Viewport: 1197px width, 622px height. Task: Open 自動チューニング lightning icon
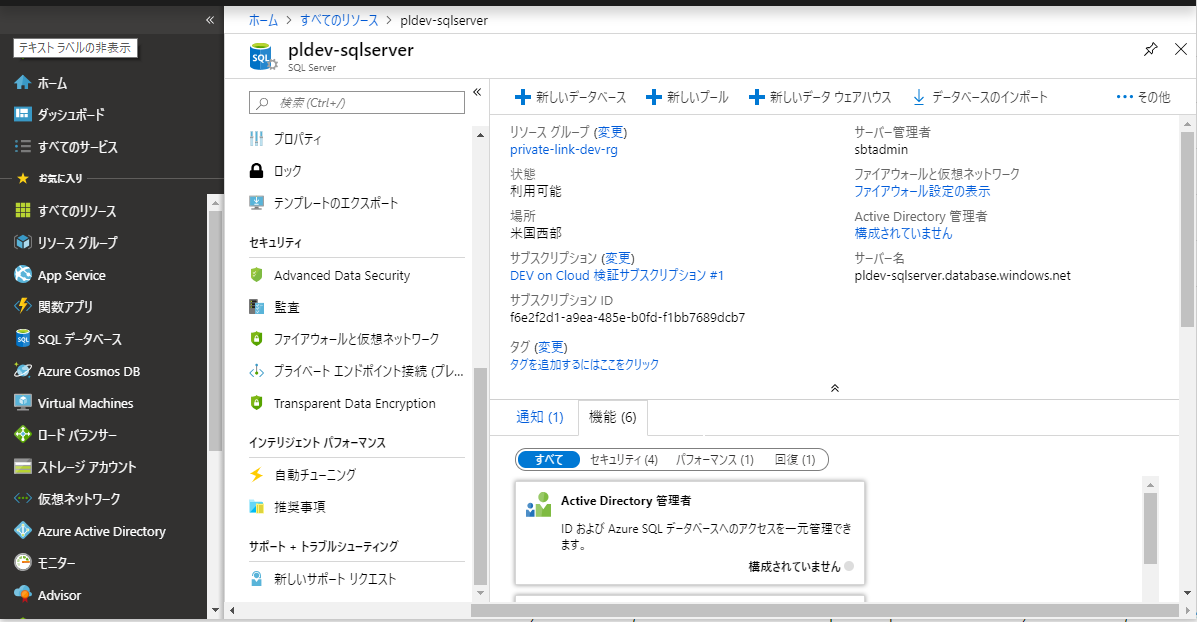(256, 475)
